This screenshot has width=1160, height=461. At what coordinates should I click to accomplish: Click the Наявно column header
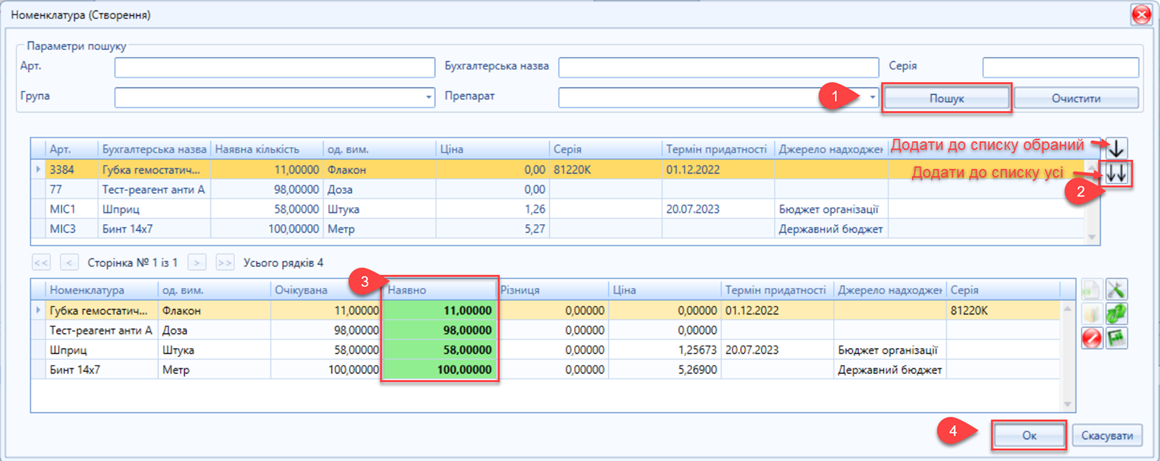click(439, 290)
